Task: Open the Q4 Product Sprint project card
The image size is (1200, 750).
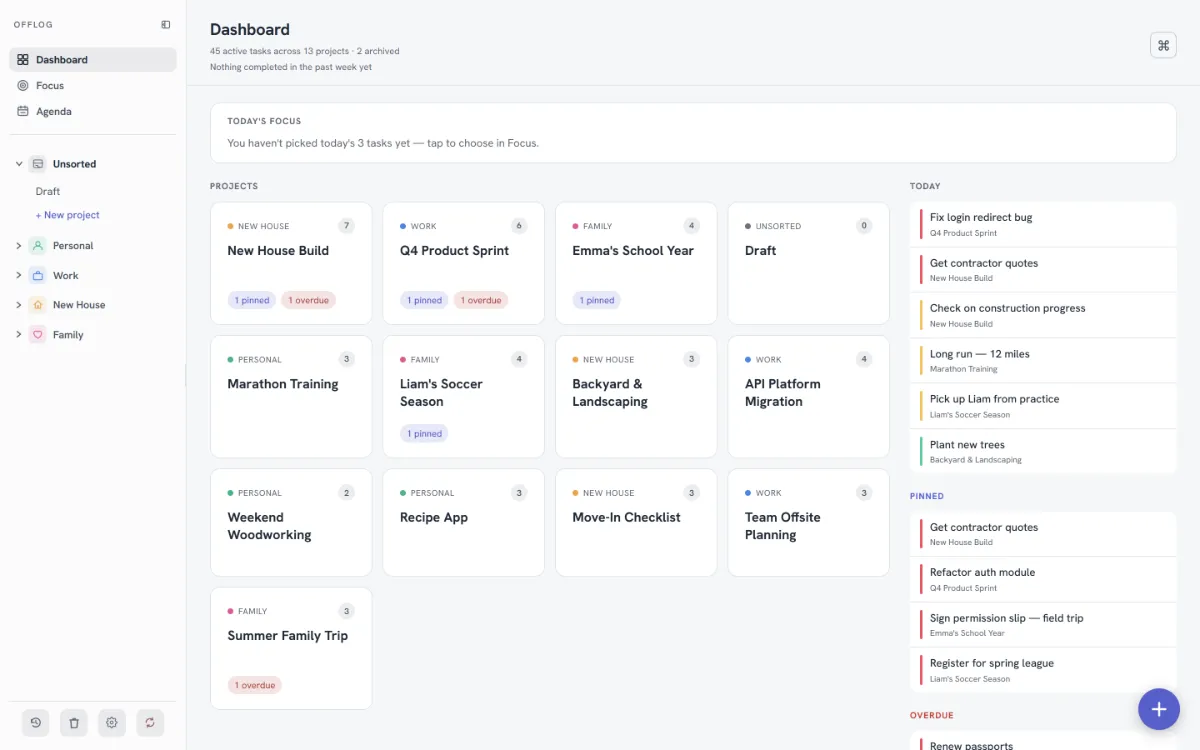Action: coord(463,264)
